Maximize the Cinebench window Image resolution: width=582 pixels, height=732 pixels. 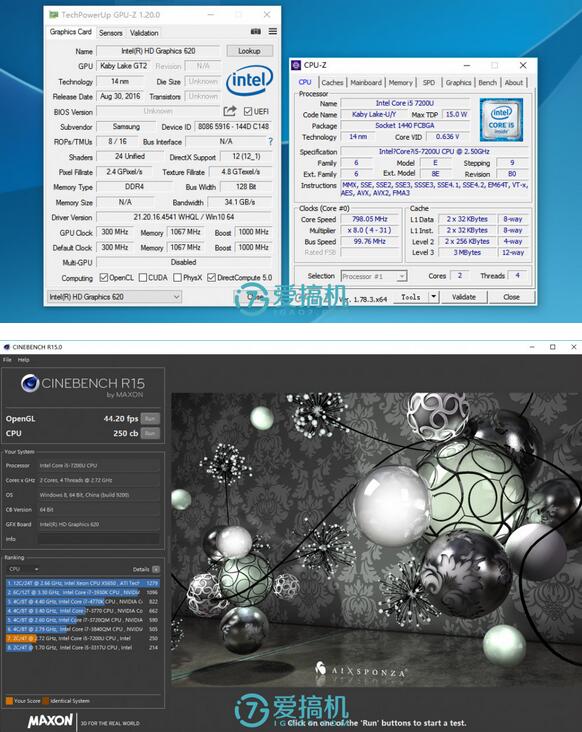[553, 347]
